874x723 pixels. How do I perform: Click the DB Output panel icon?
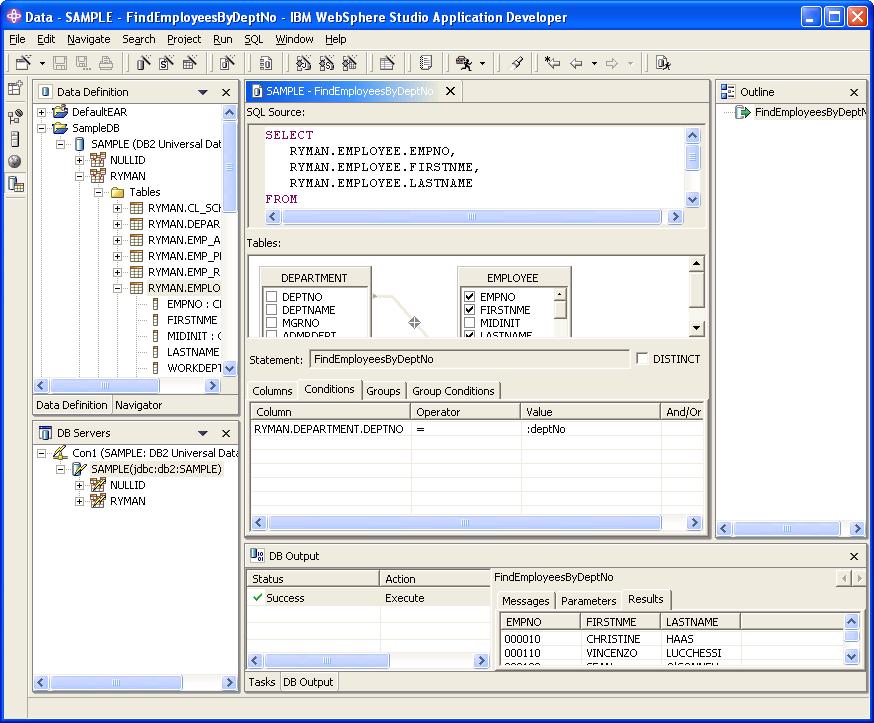pos(257,555)
